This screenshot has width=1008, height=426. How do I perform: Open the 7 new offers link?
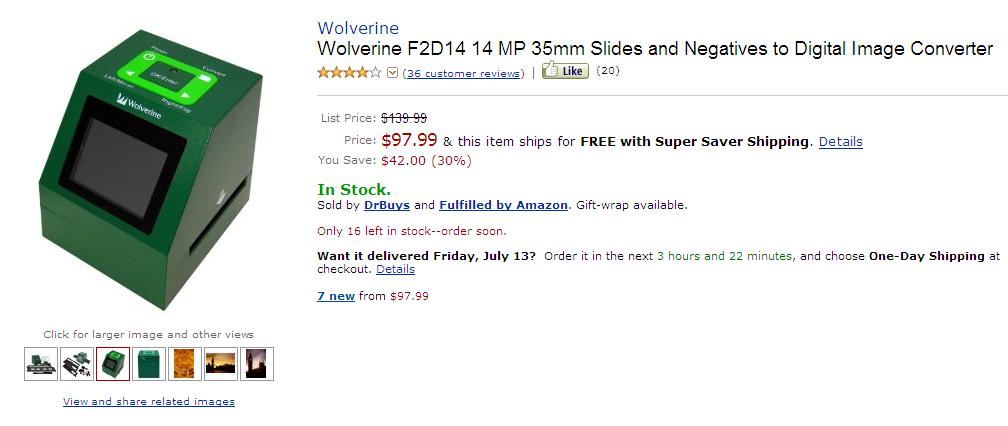pos(336,296)
